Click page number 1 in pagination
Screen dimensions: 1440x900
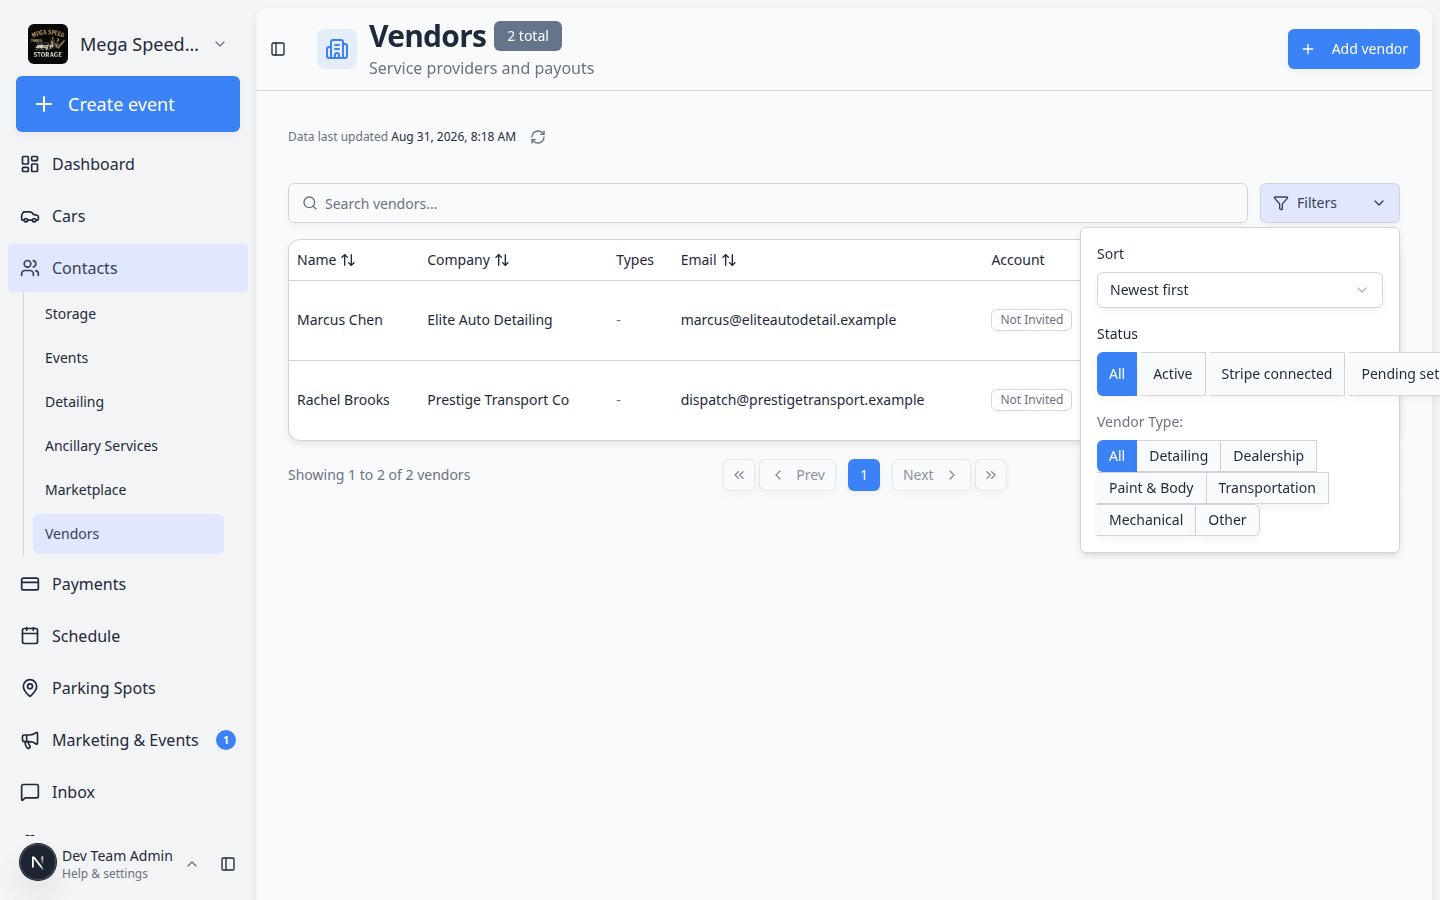864,475
